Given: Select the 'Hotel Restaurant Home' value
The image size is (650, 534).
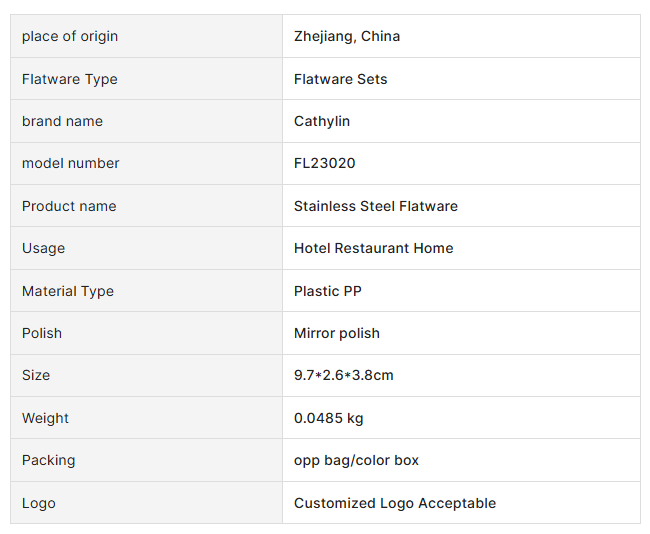Looking at the screenshot, I should (373, 248).
